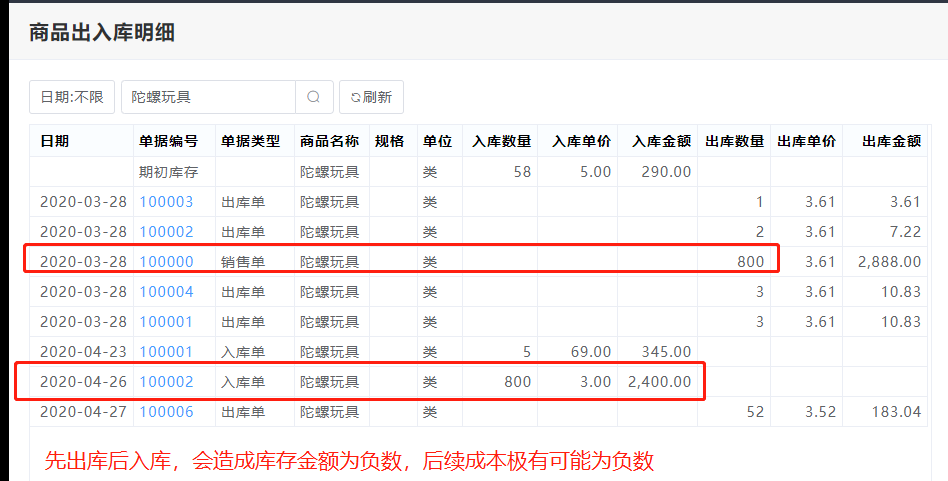The image size is (948, 481).
Task: Click the 出库数量 column header
Action: [x=734, y=141]
